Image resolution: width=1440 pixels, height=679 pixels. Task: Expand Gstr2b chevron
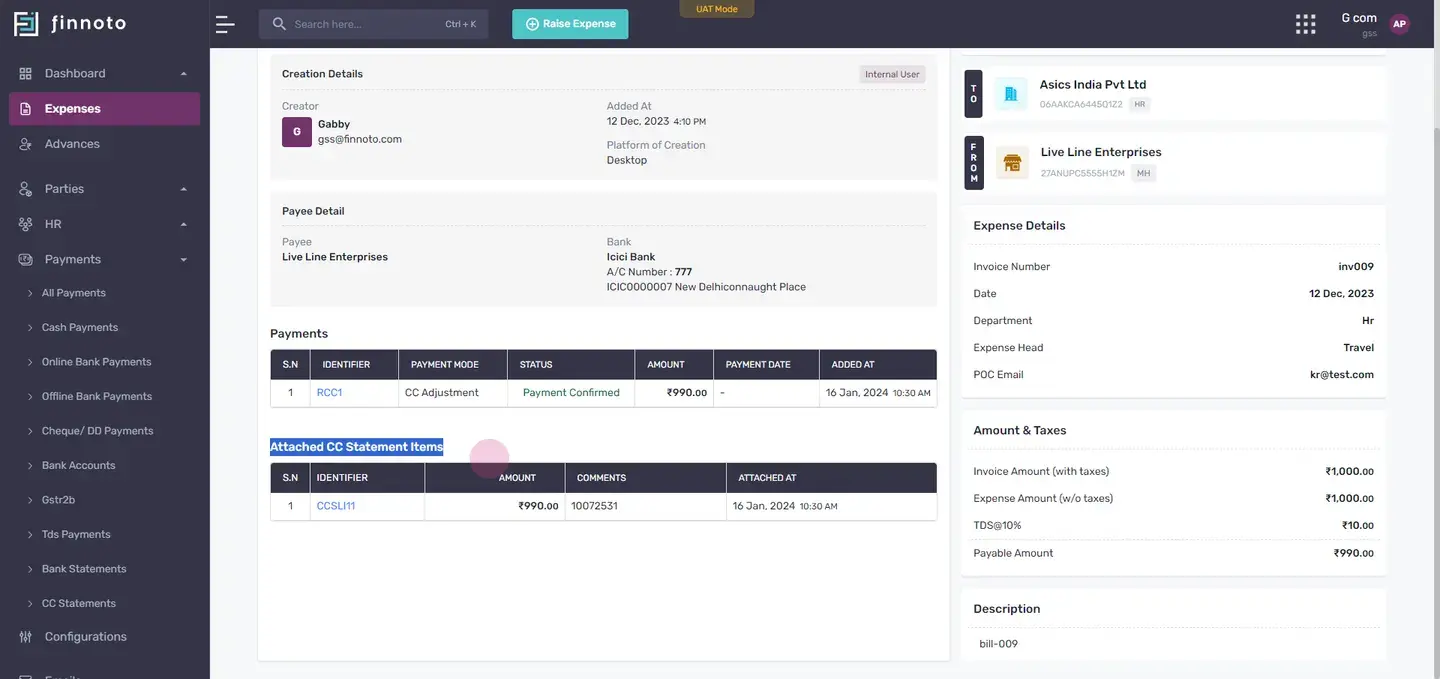tap(30, 500)
